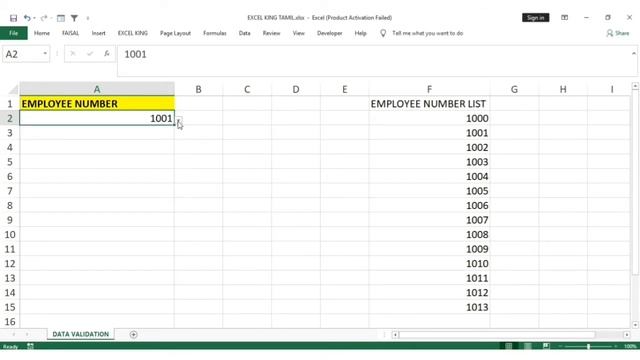Select the cell with value 1005
This screenshot has height=360, width=640.
(x=429, y=191)
